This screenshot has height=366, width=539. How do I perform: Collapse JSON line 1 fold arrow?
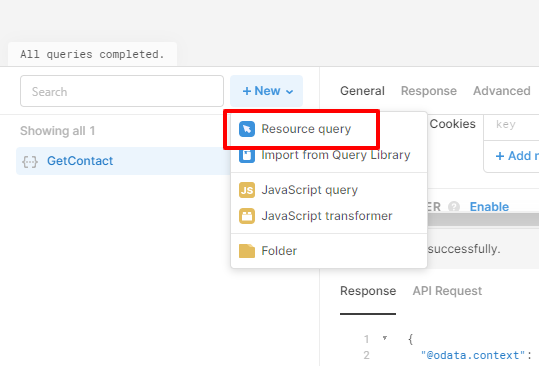click(x=385, y=339)
